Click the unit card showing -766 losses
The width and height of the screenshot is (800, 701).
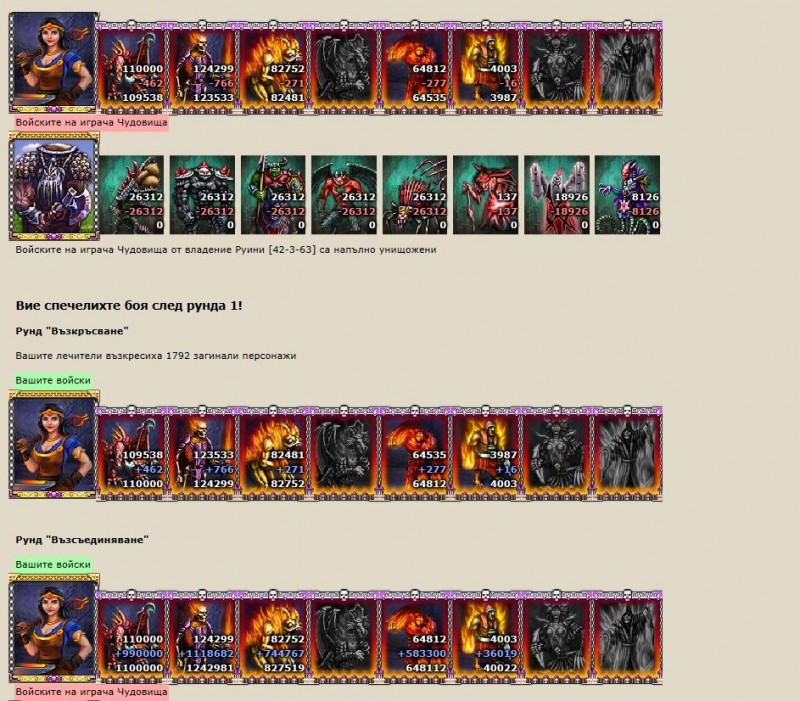pos(203,67)
